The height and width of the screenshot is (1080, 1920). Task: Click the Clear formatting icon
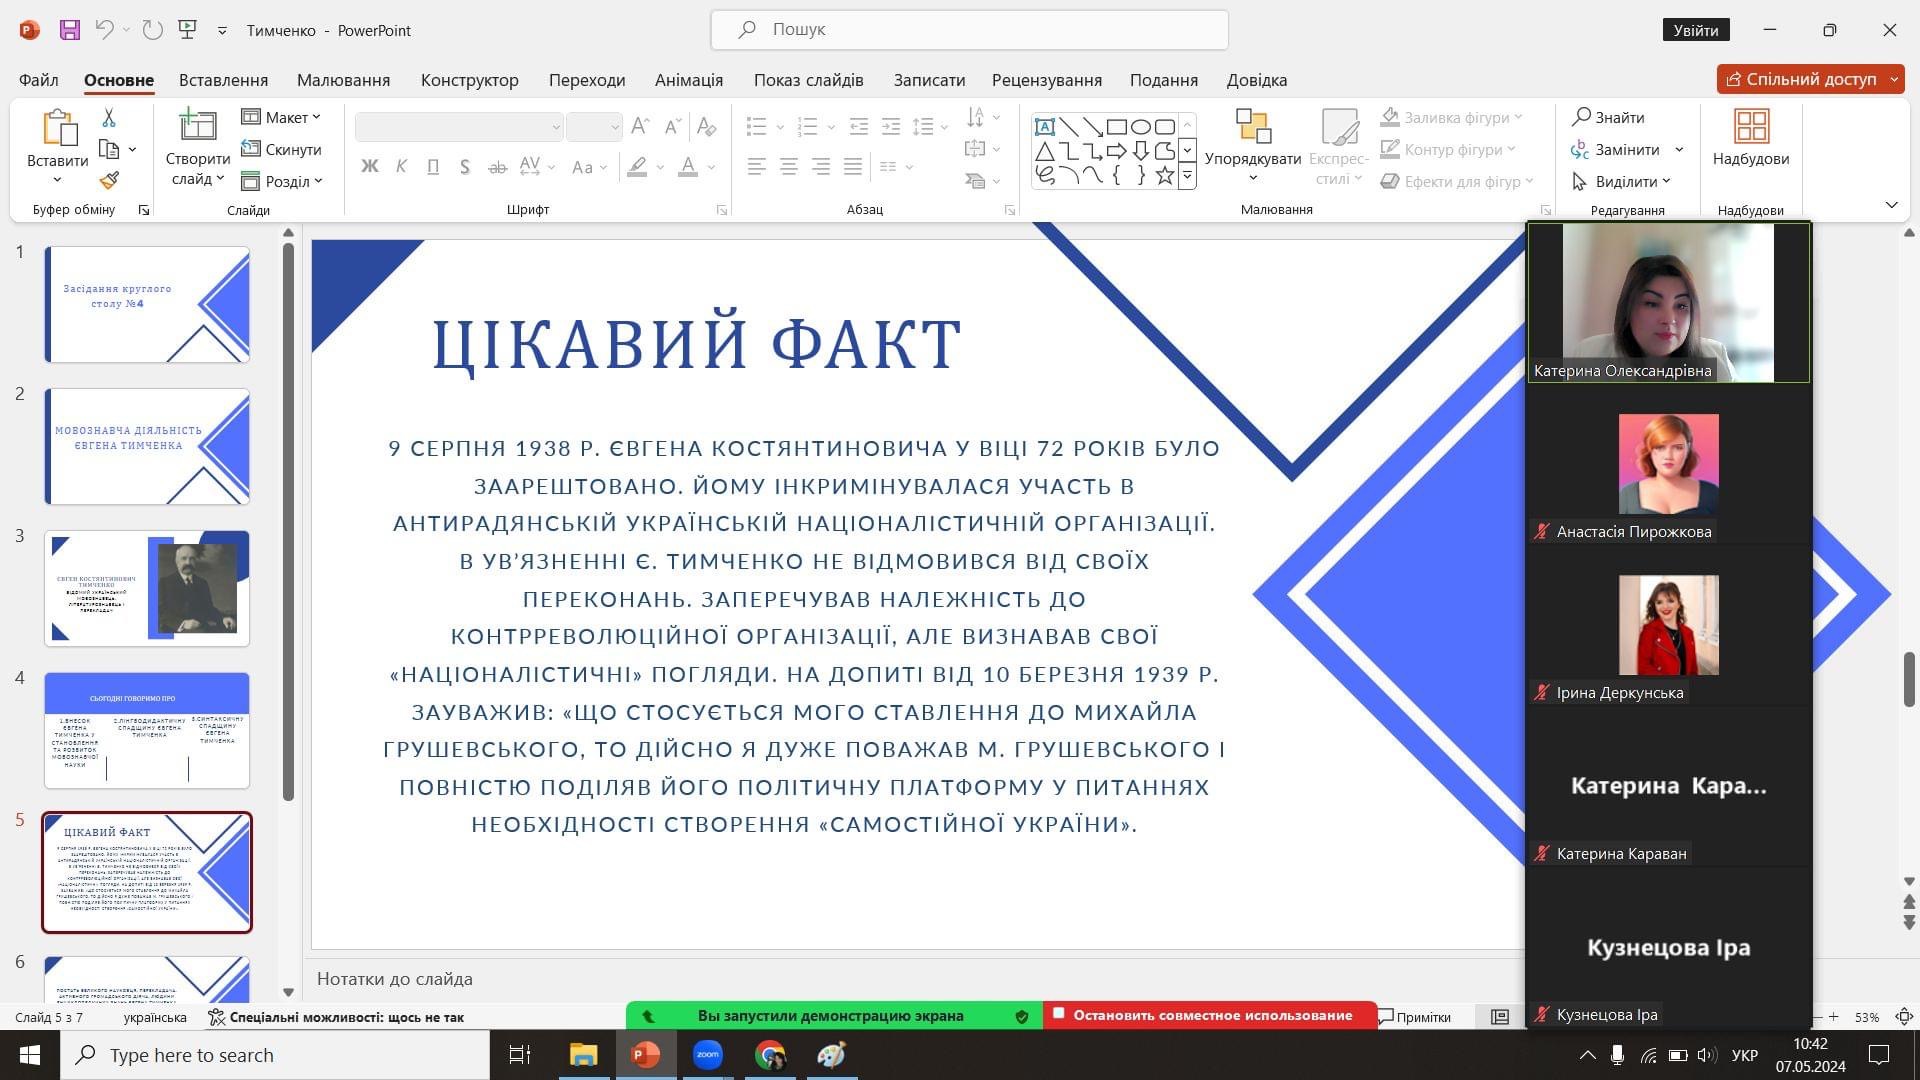point(706,126)
